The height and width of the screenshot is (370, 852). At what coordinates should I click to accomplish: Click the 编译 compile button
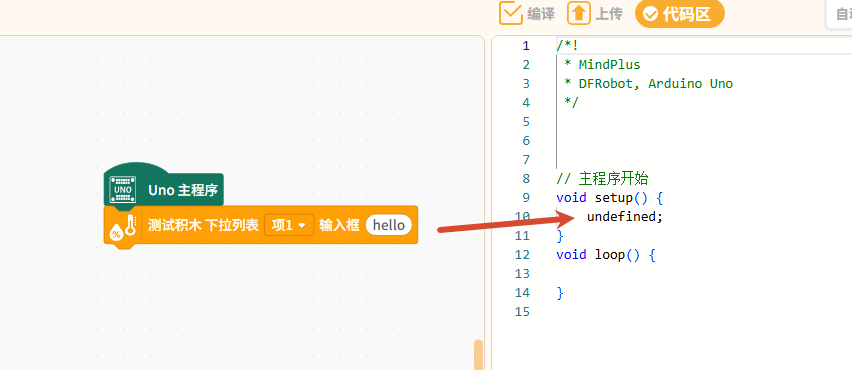click(x=527, y=14)
